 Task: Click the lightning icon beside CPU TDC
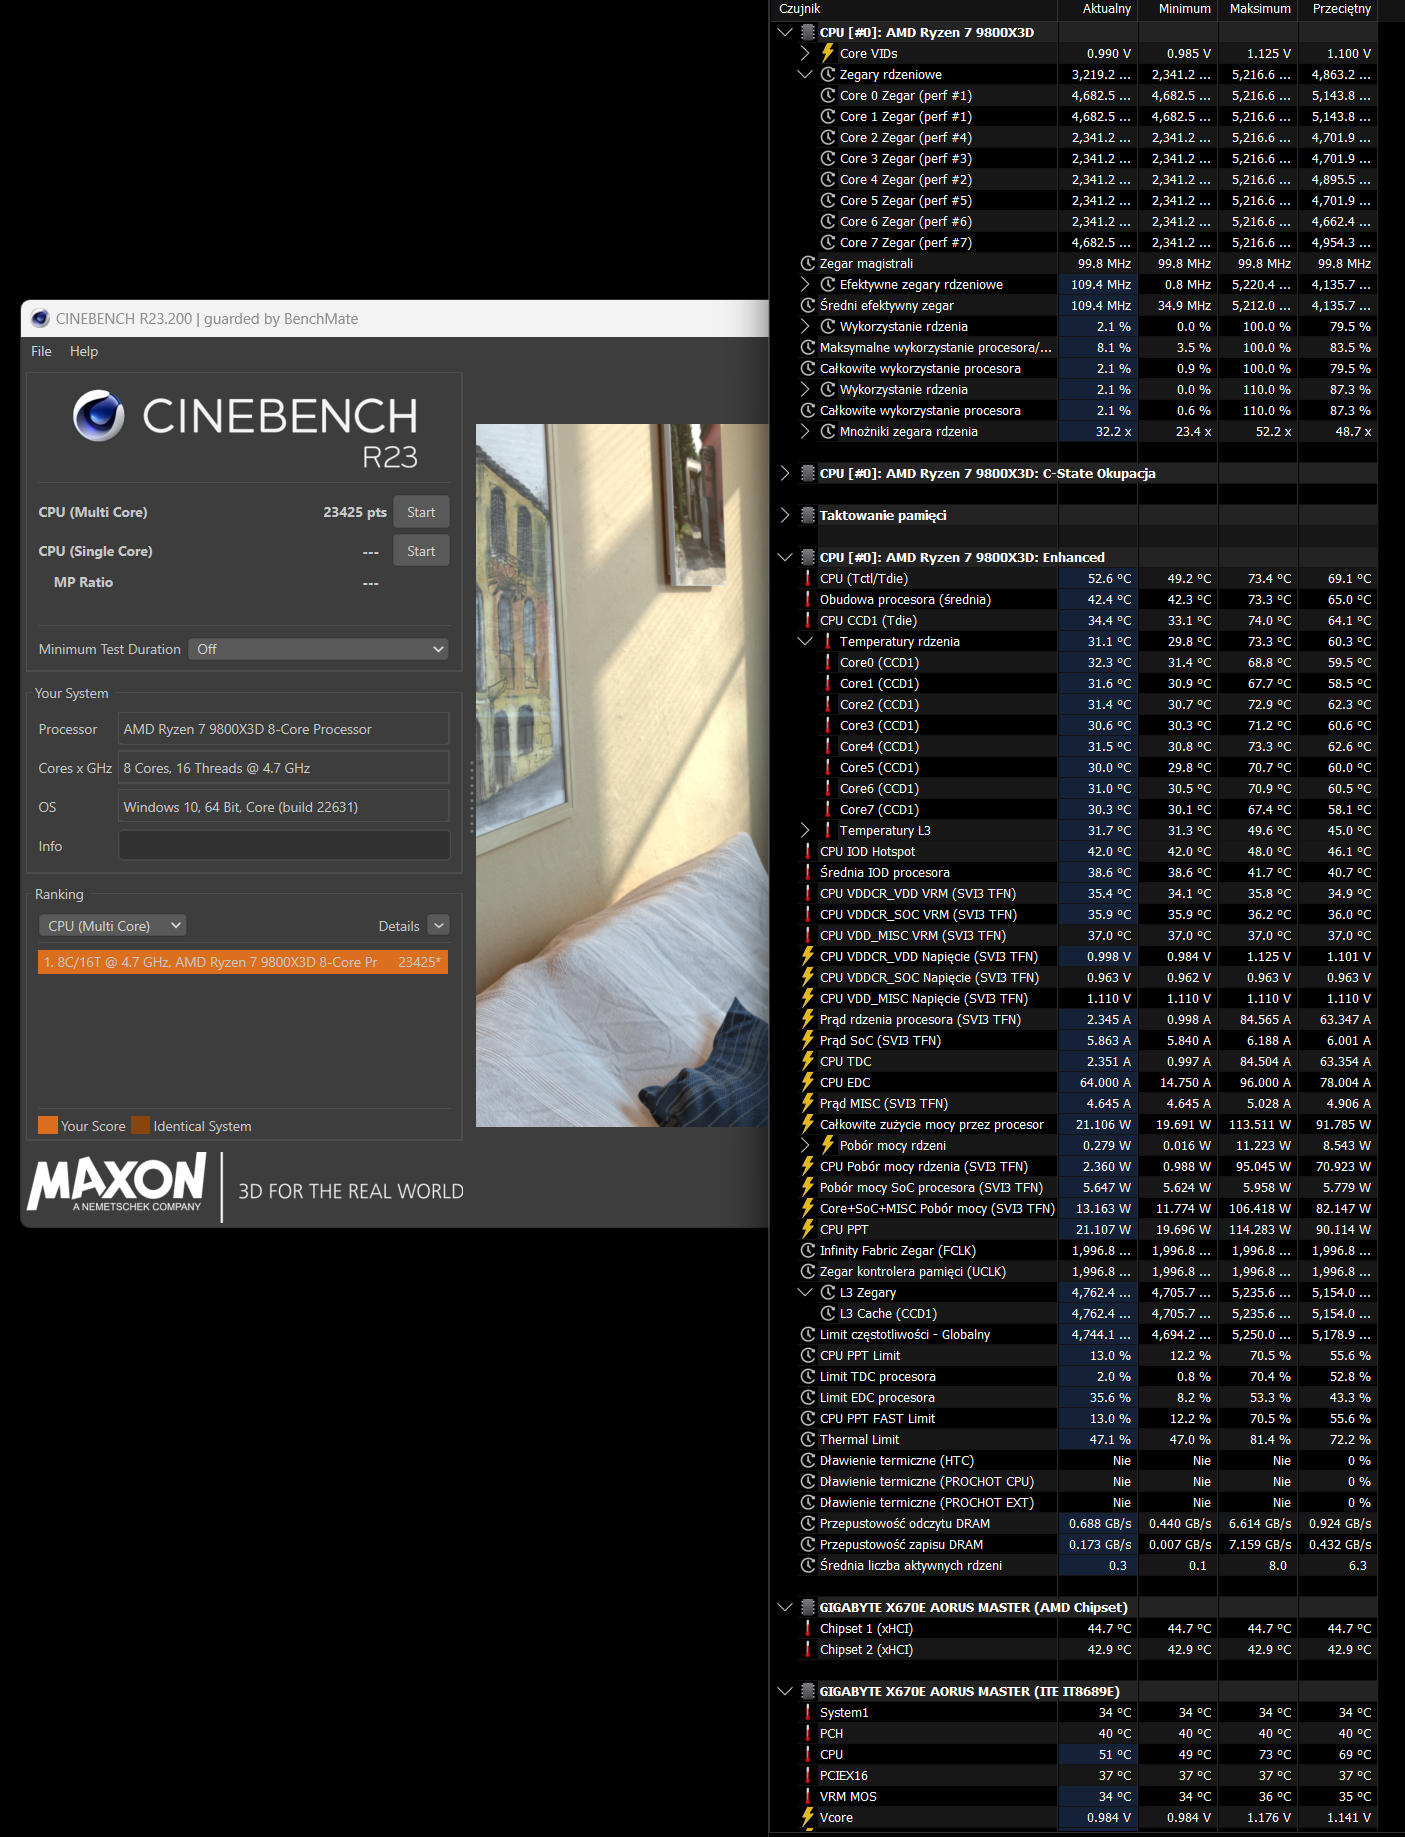click(808, 1061)
